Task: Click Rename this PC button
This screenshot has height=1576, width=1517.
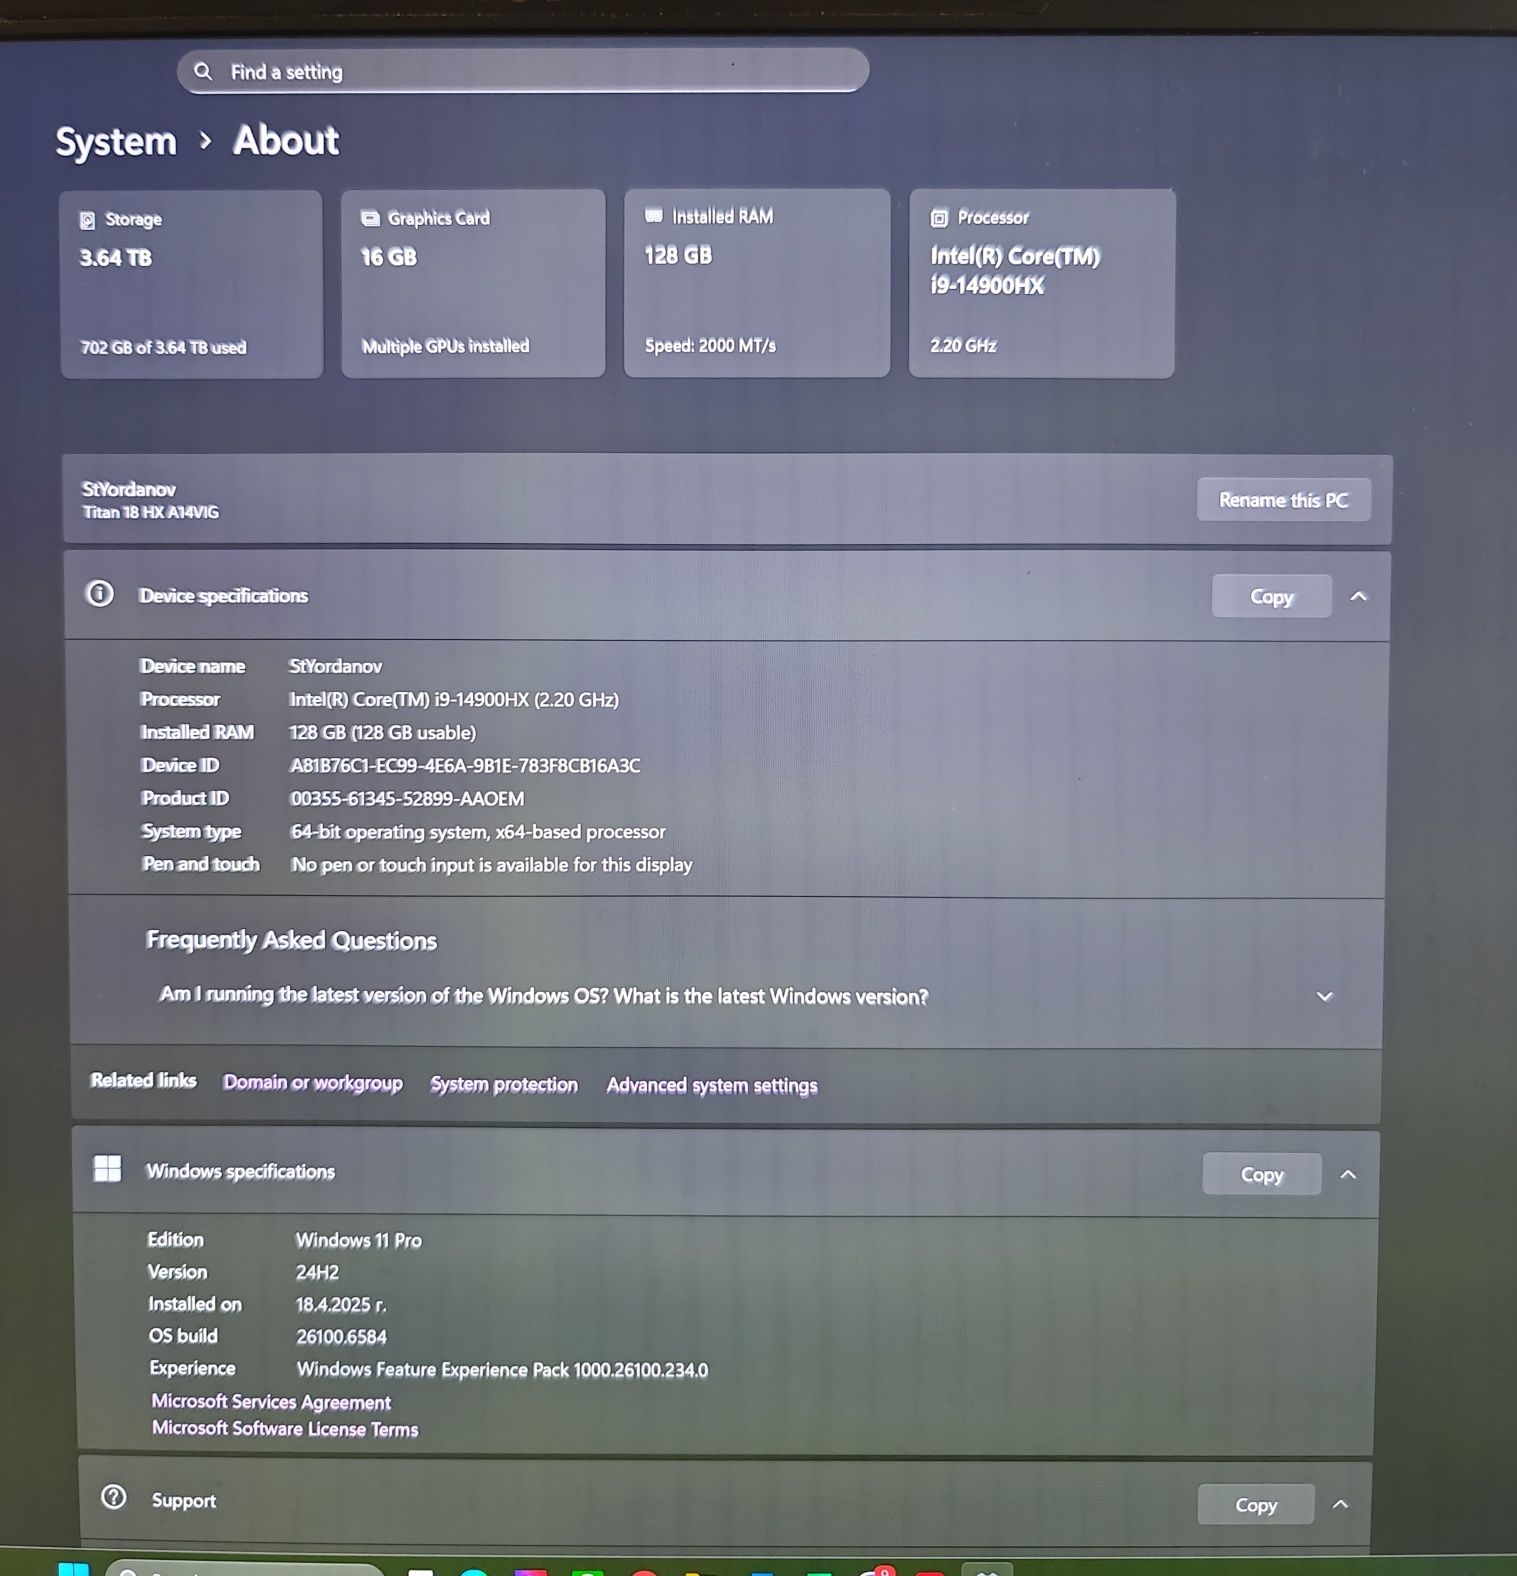Action: tap(1283, 500)
